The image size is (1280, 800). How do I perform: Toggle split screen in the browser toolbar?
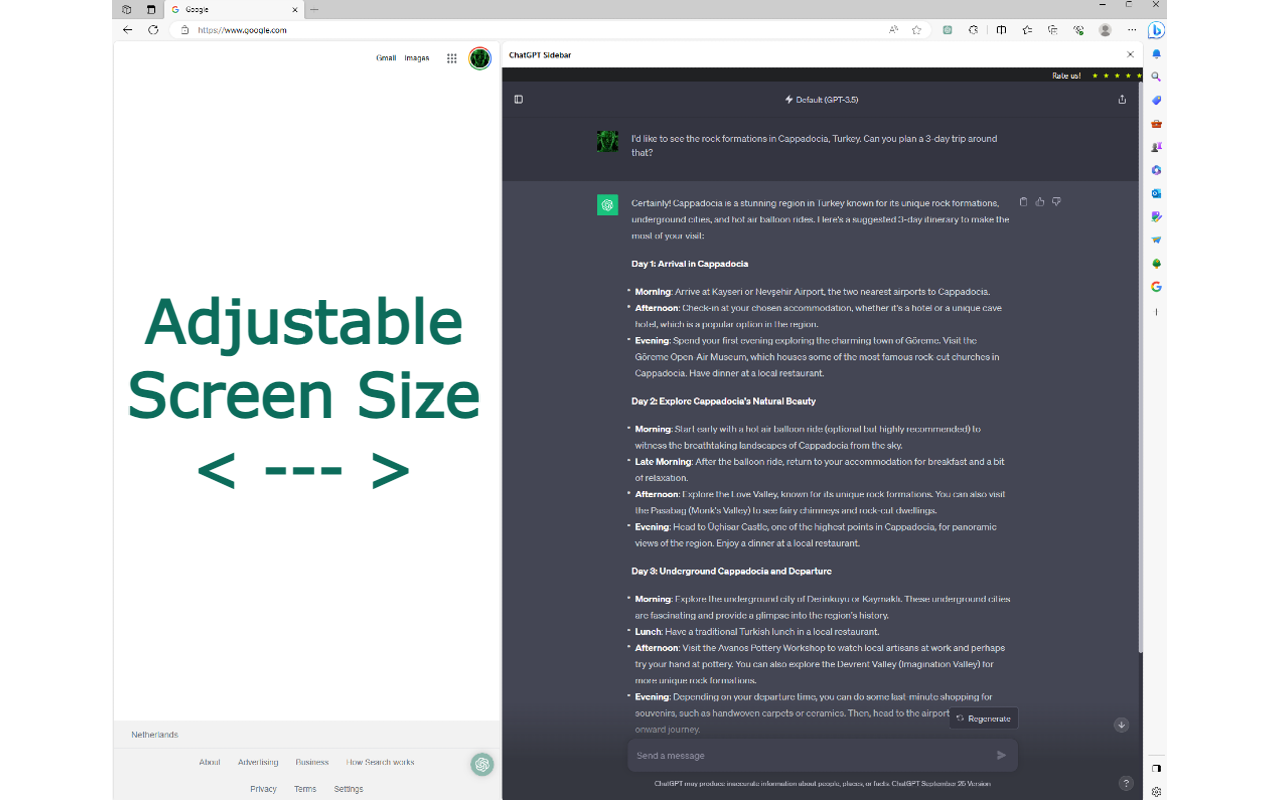(1001, 30)
